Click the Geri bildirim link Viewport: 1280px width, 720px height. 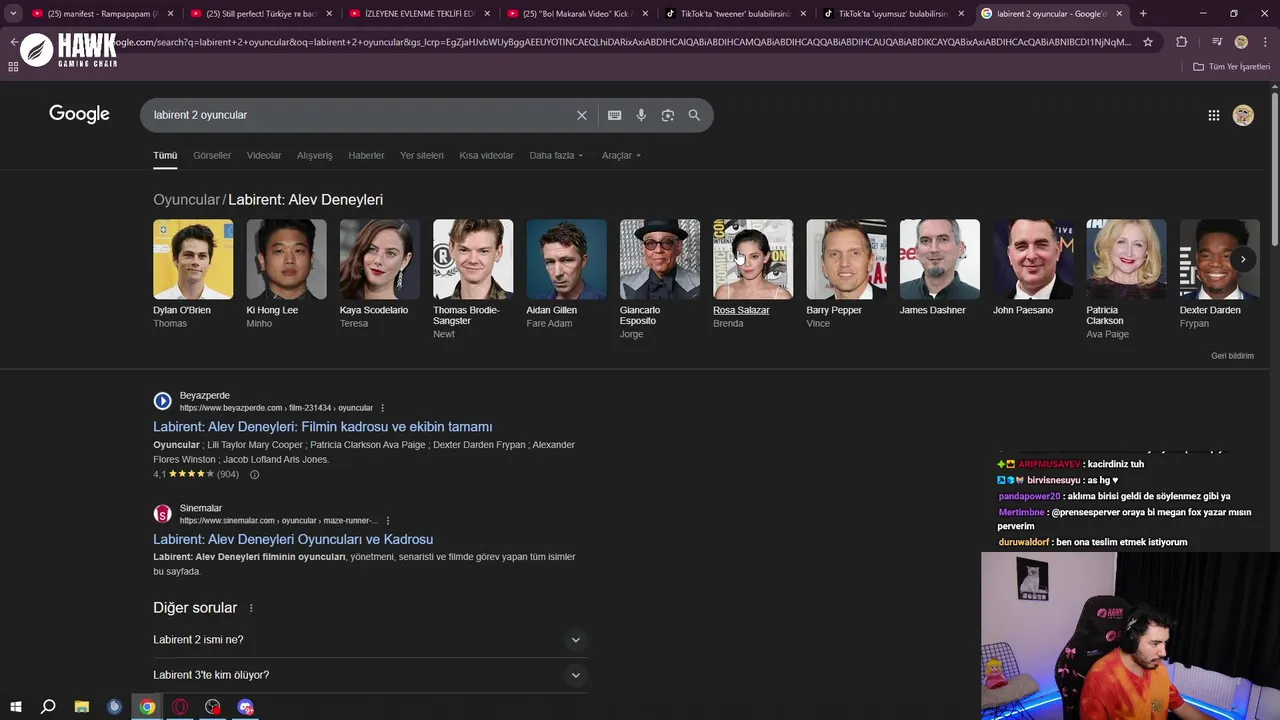tap(1232, 356)
